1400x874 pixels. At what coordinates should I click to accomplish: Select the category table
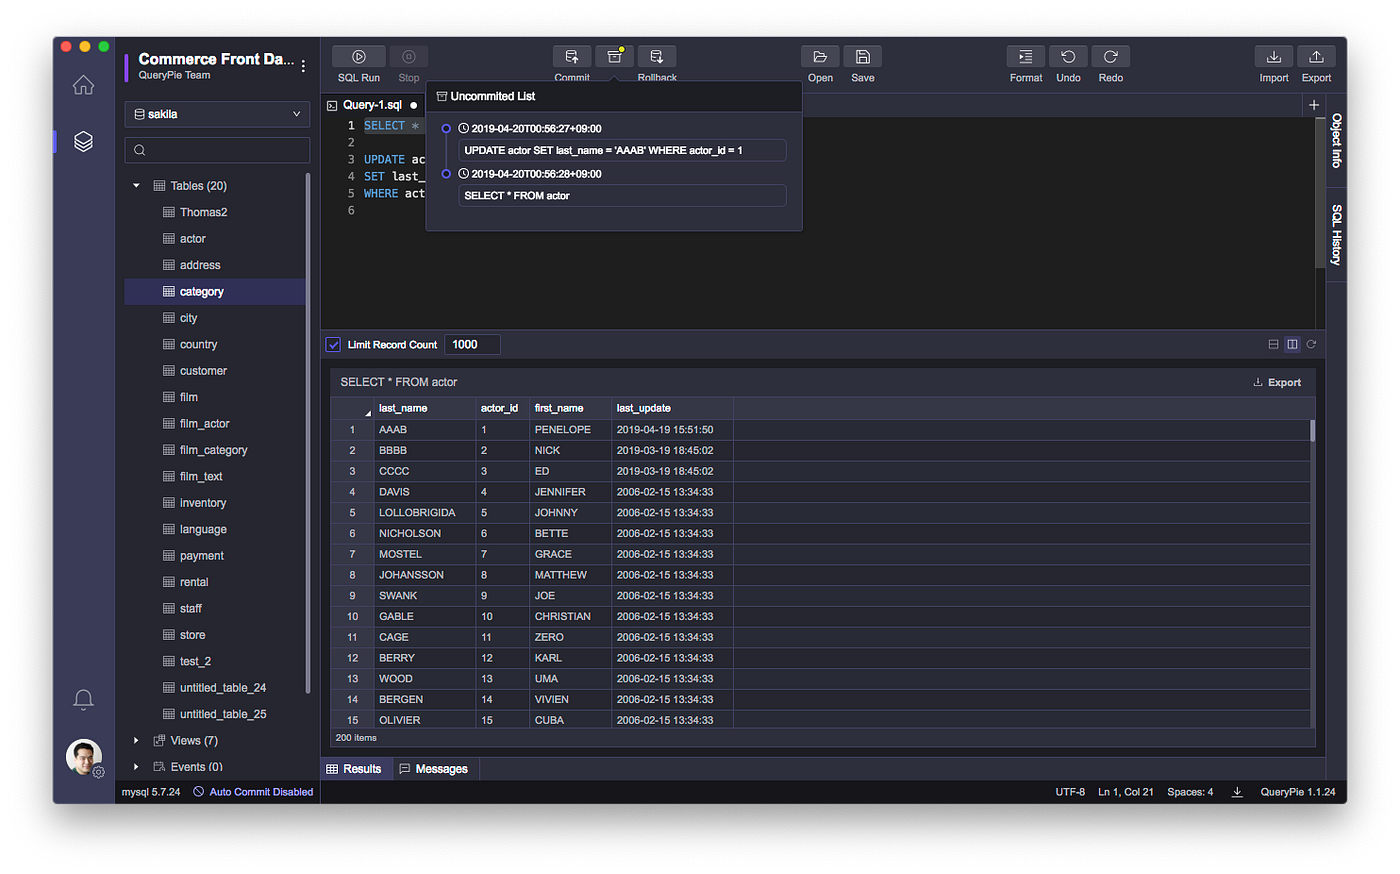[x=217, y=292]
